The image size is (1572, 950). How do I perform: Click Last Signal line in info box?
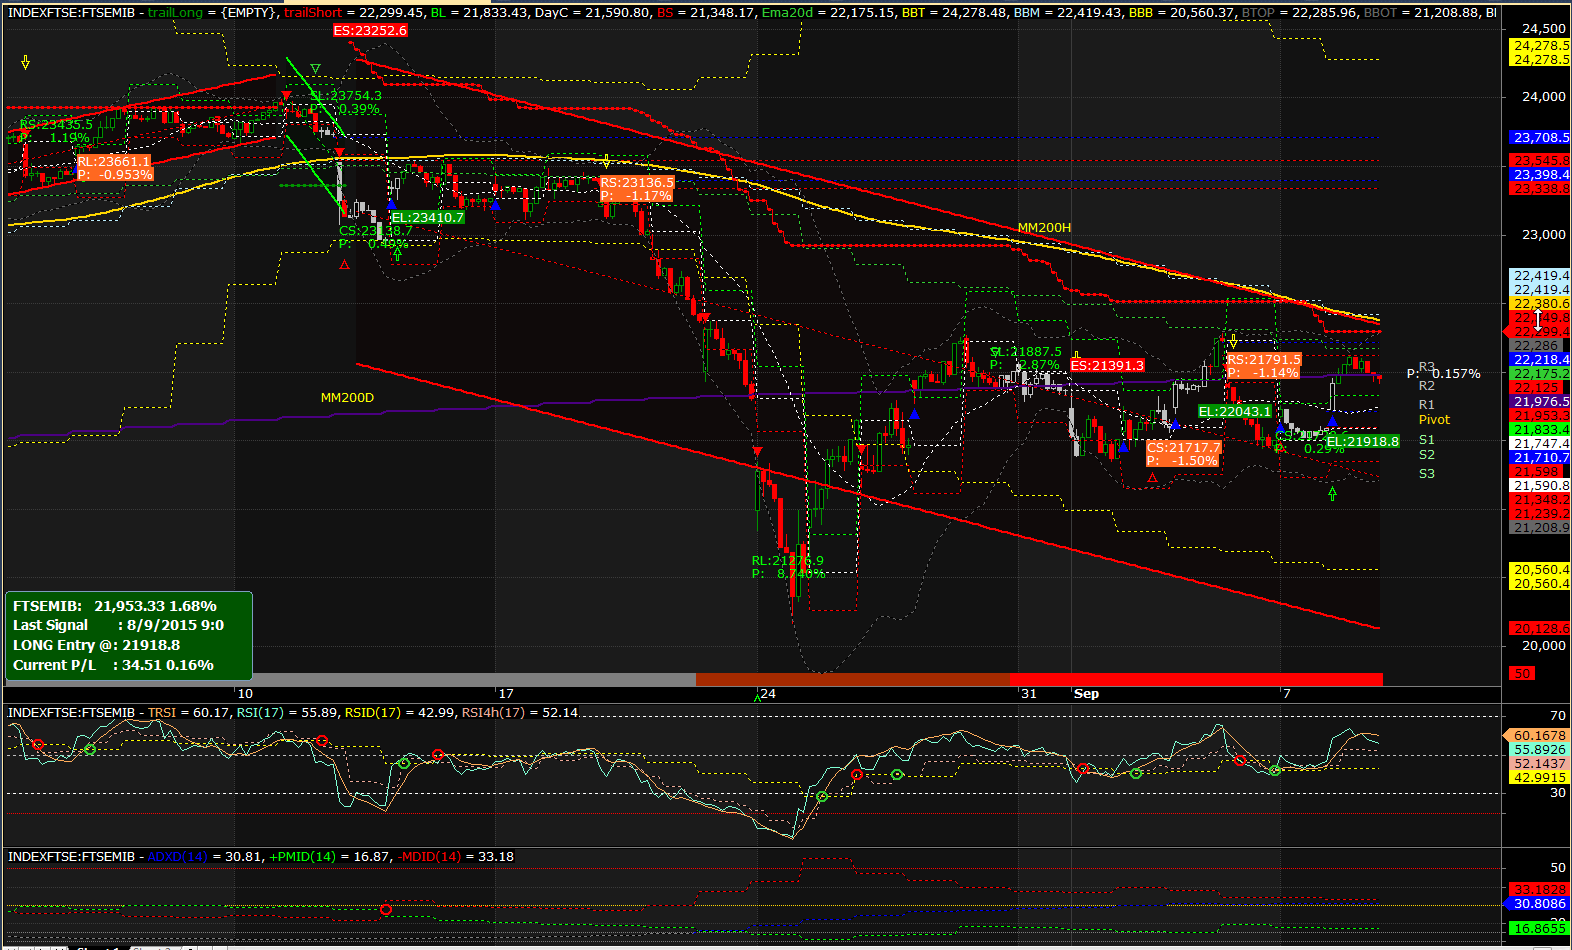click(118, 625)
